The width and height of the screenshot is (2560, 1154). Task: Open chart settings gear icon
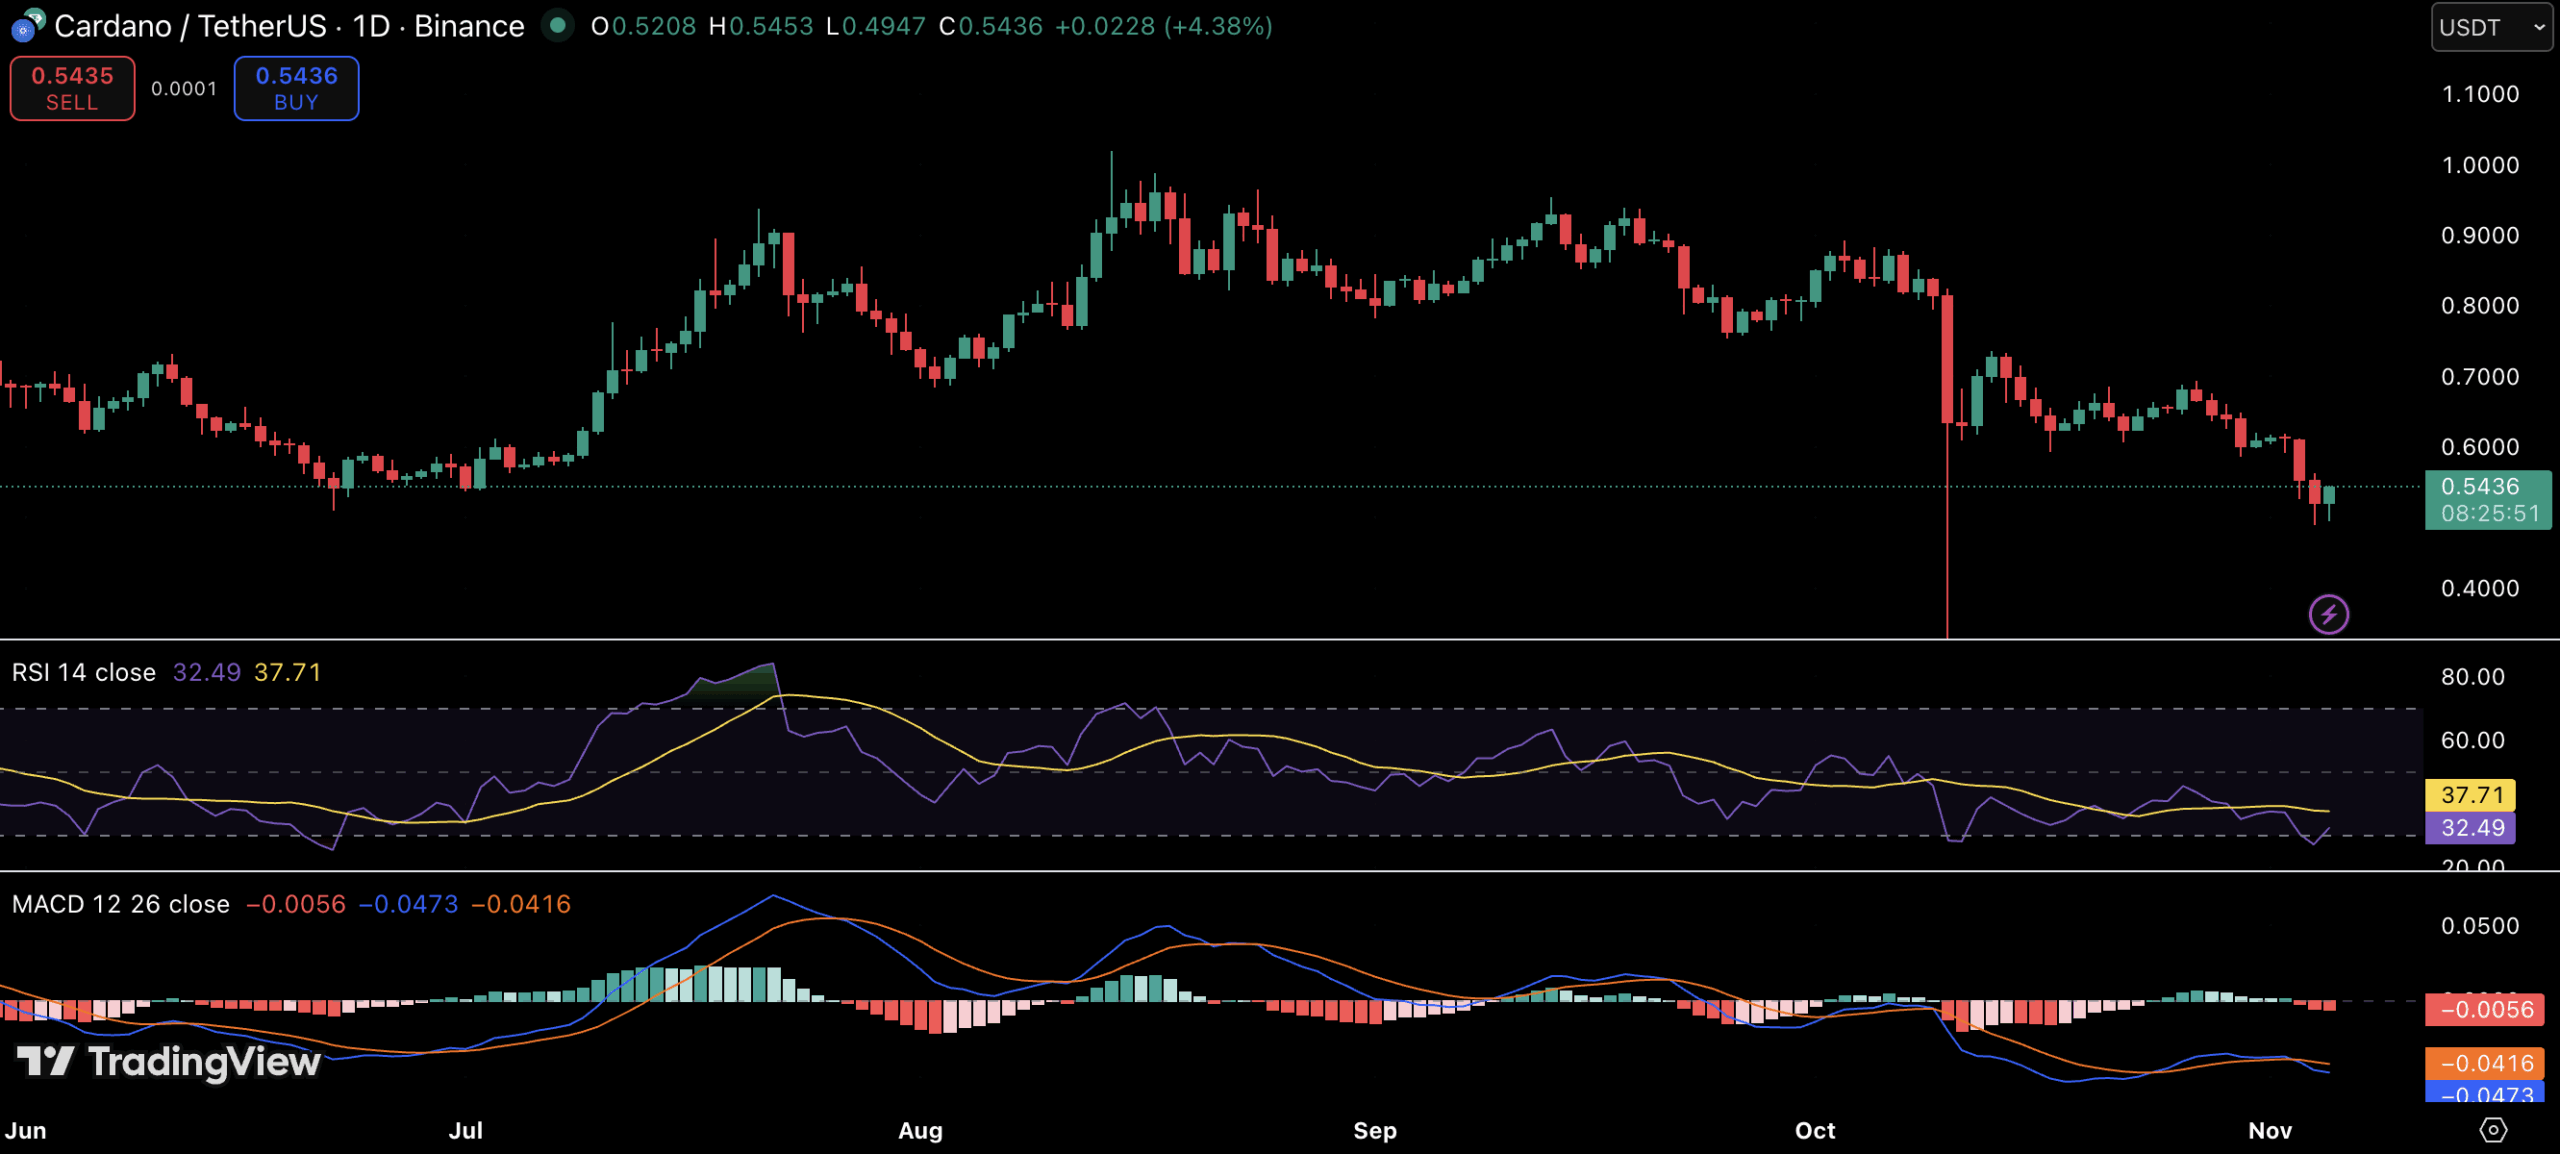2493,1130
